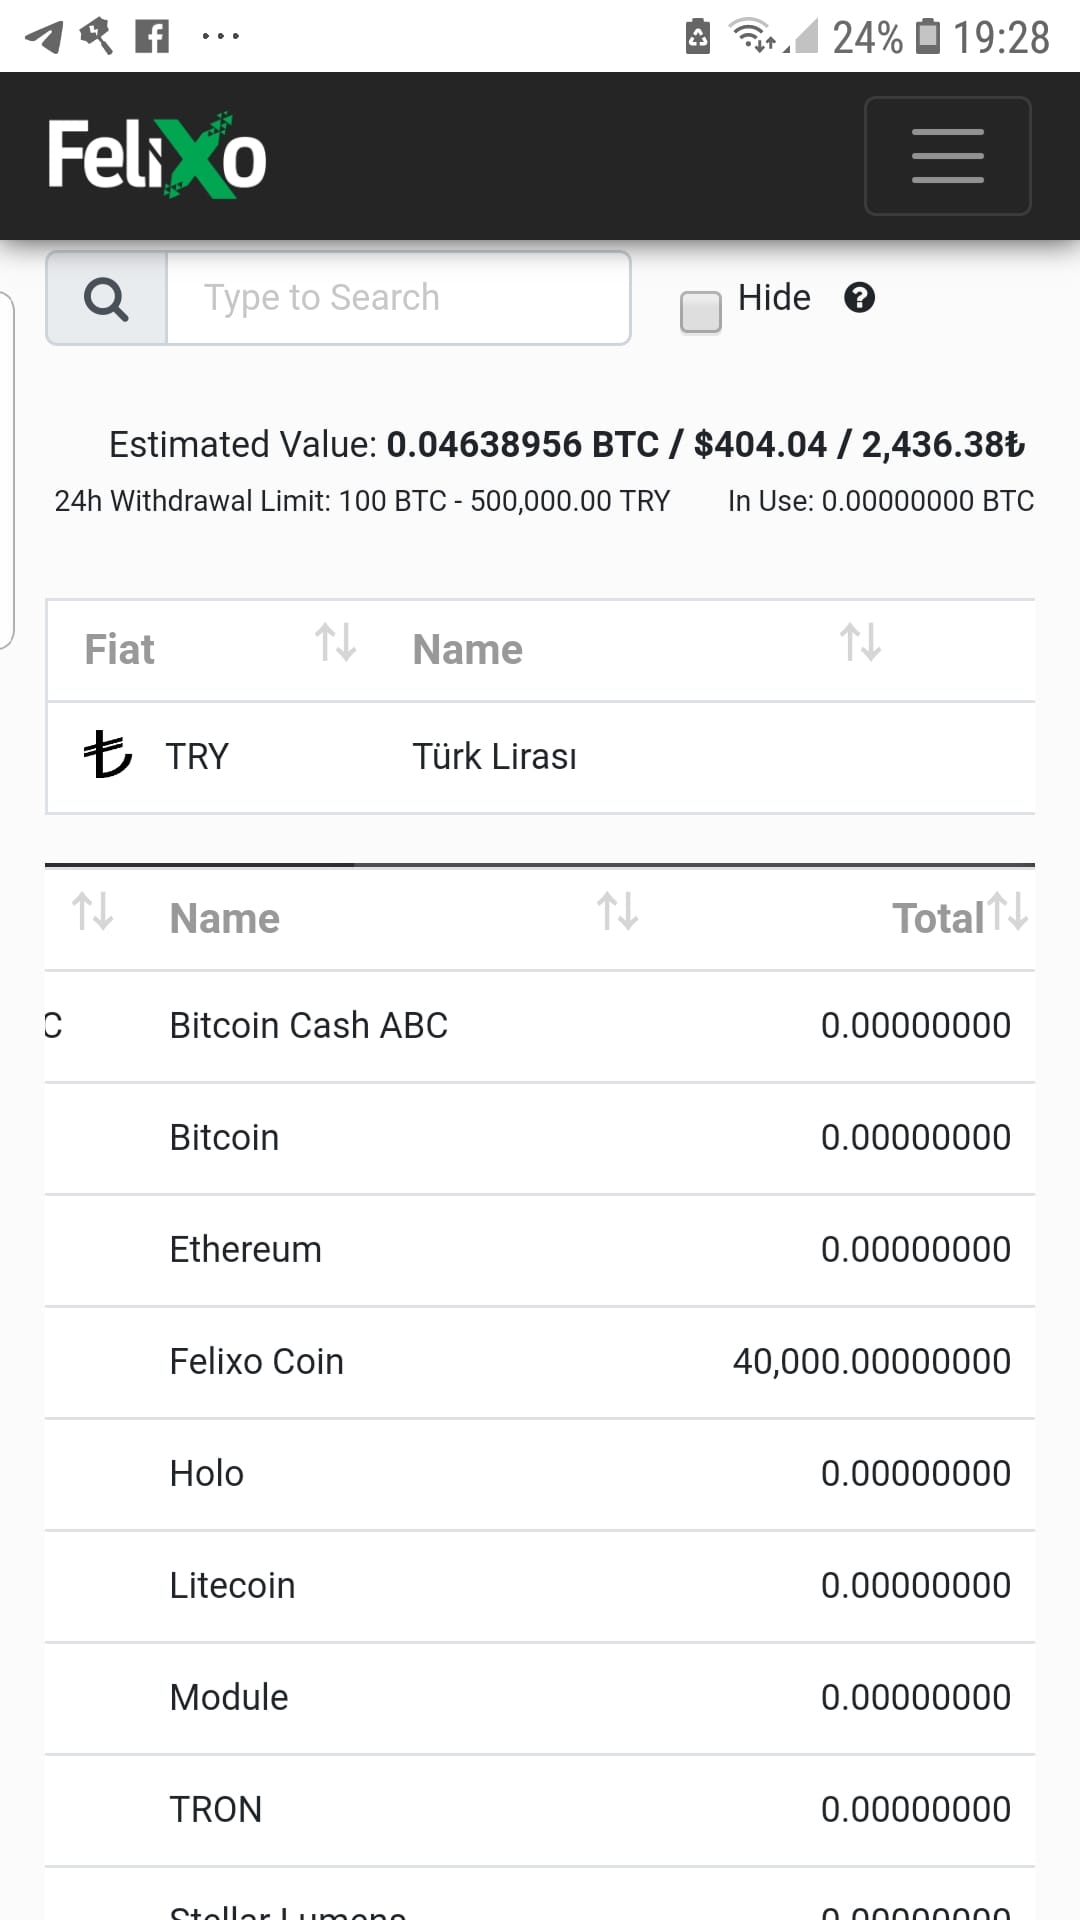Image resolution: width=1080 pixels, height=1920 pixels.
Task: Open the Telegram notification icon in status bar
Action: [x=43, y=37]
